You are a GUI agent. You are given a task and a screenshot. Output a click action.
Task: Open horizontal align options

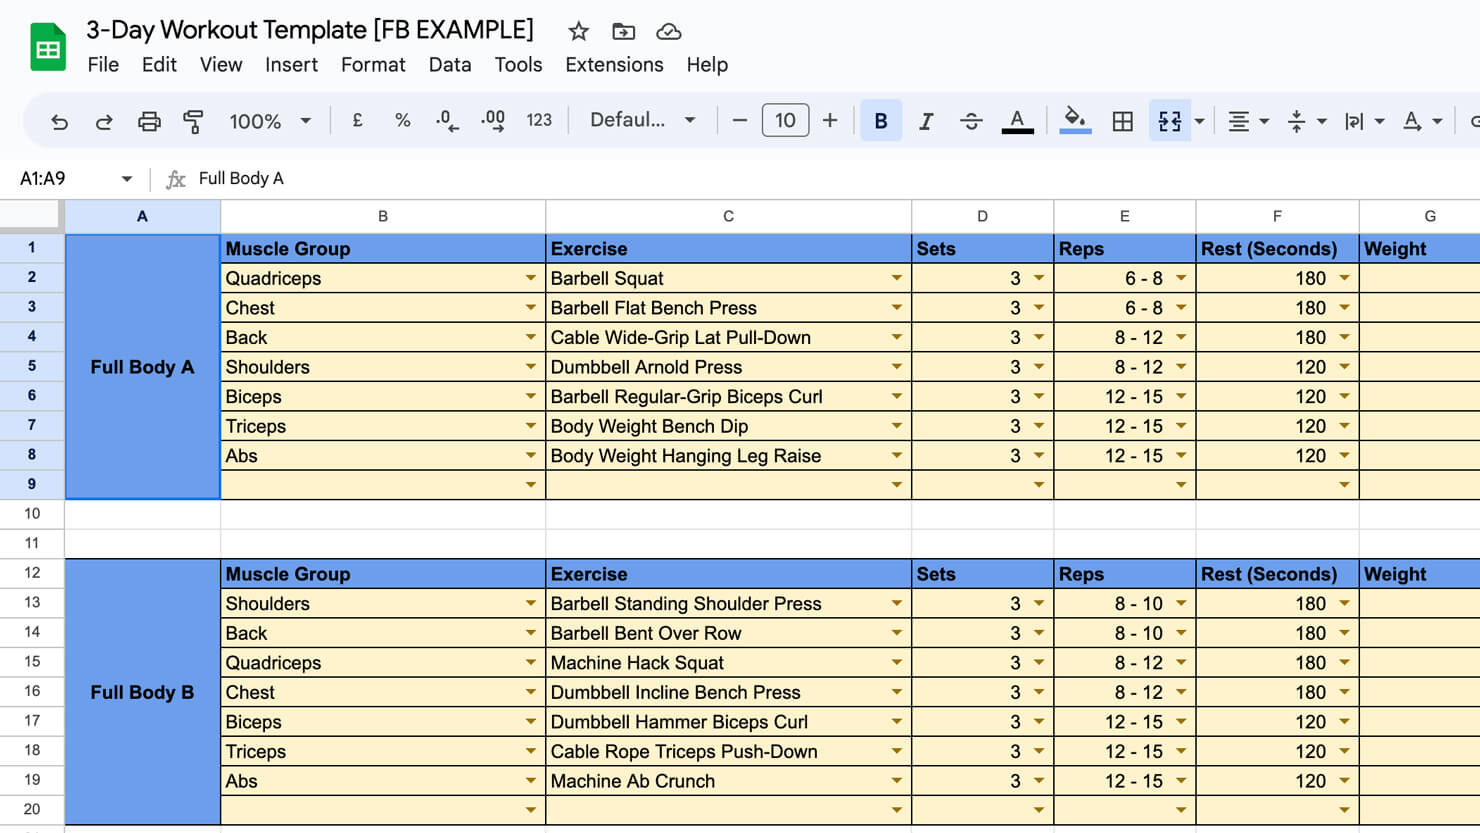tap(1248, 121)
